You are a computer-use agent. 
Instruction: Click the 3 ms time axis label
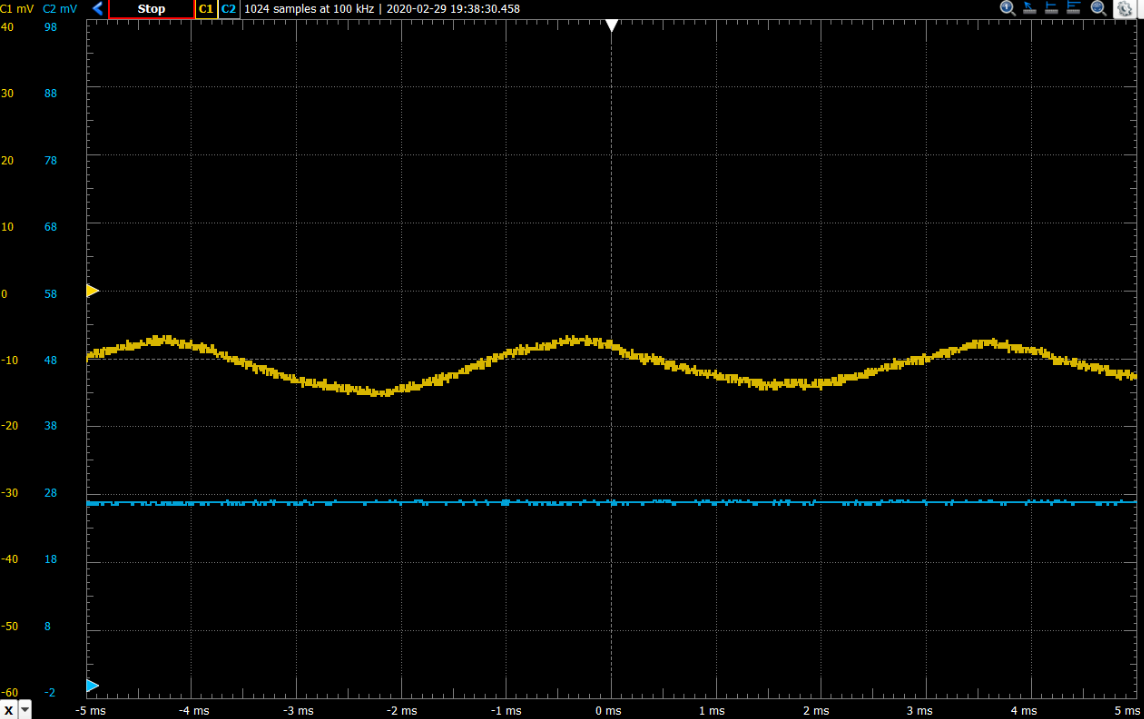(919, 711)
